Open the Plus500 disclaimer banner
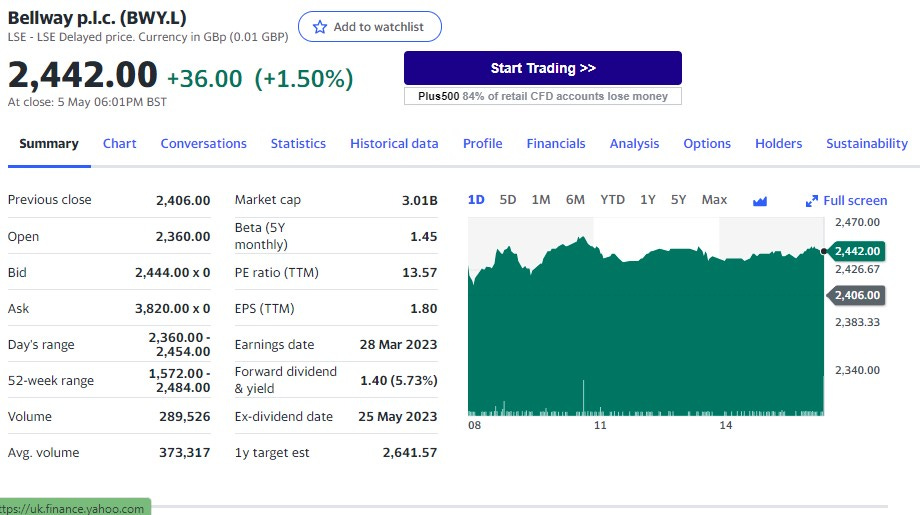The width and height of the screenshot is (920, 515). pos(543,96)
